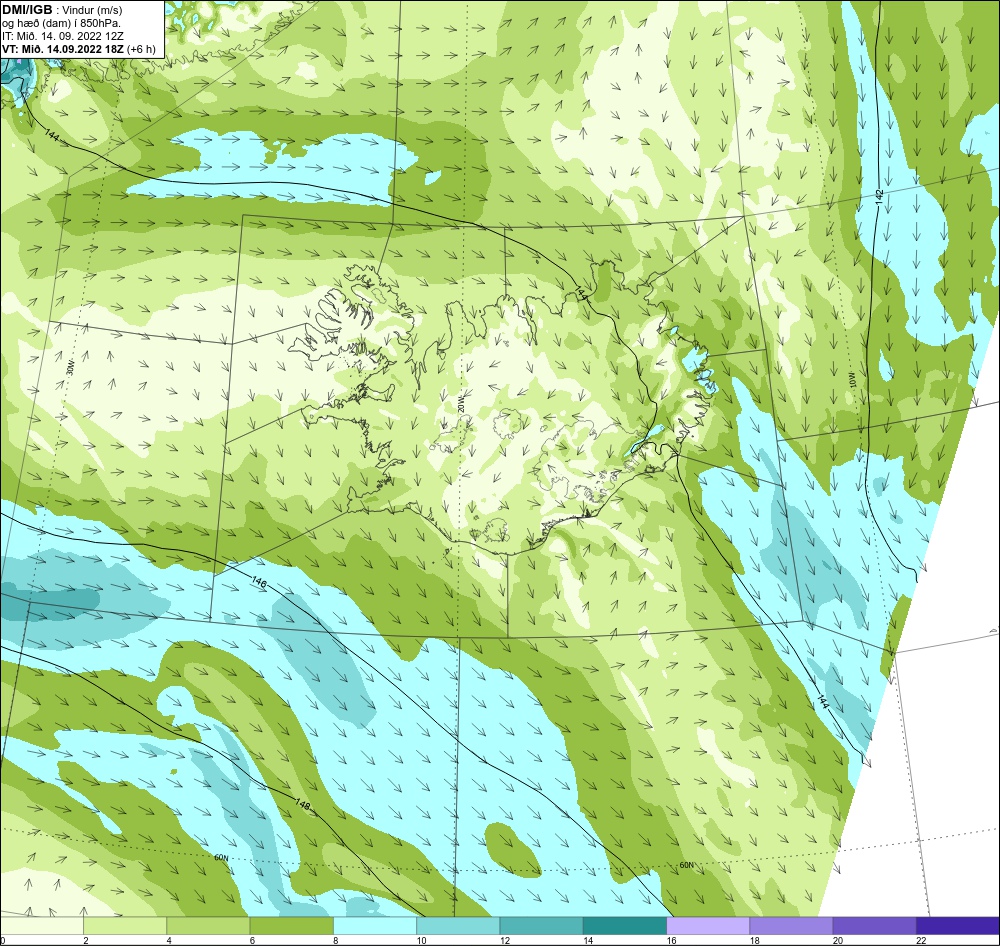Choose the darkest purple swatch above 22
The image size is (1000, 946).
point(957,924)
